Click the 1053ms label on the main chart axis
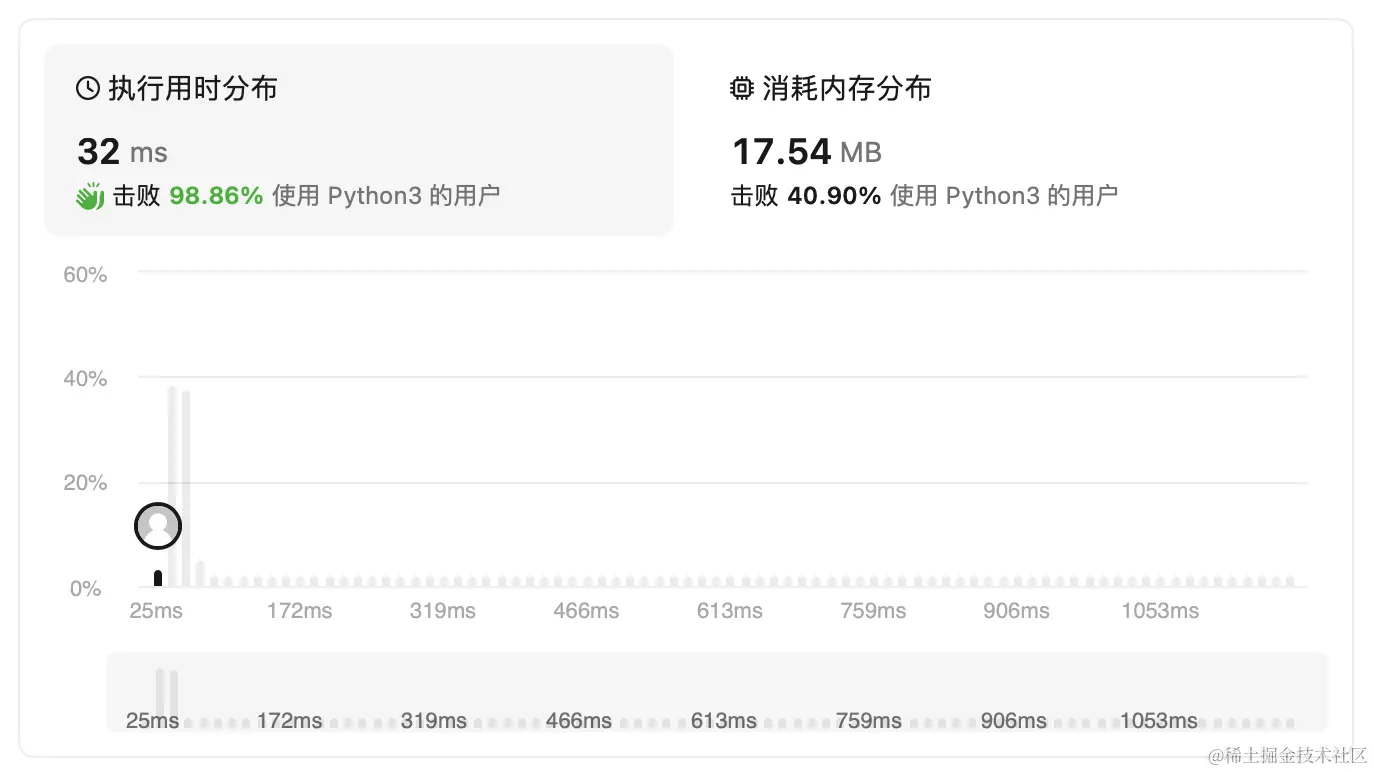The width and height of the screenshot is (1374, 772). [x=1159, y=611]
